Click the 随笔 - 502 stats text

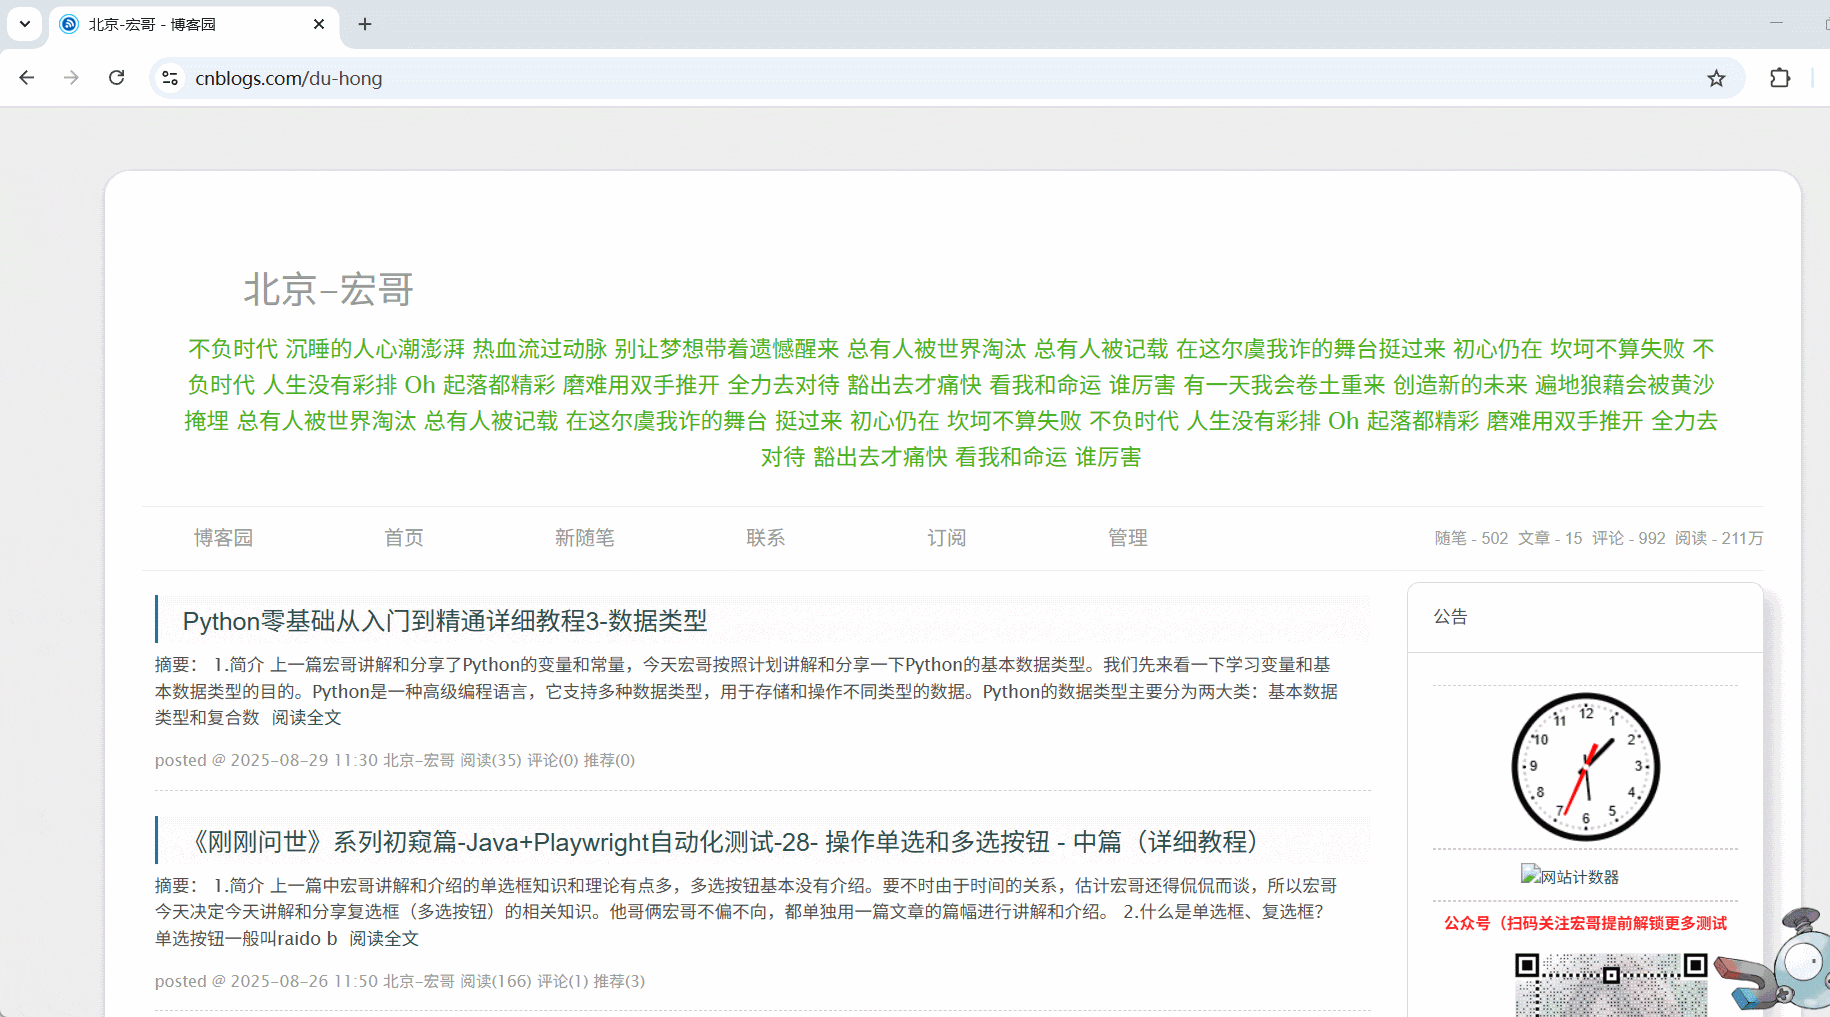(x=1471, y=538)
